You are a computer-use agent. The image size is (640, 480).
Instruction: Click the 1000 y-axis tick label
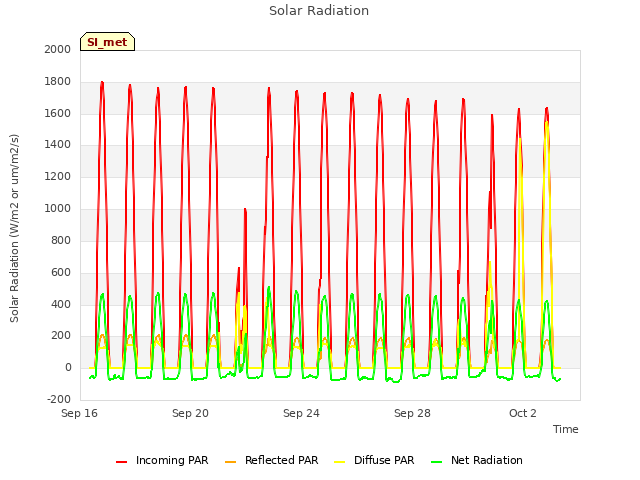tap(58, 209)
